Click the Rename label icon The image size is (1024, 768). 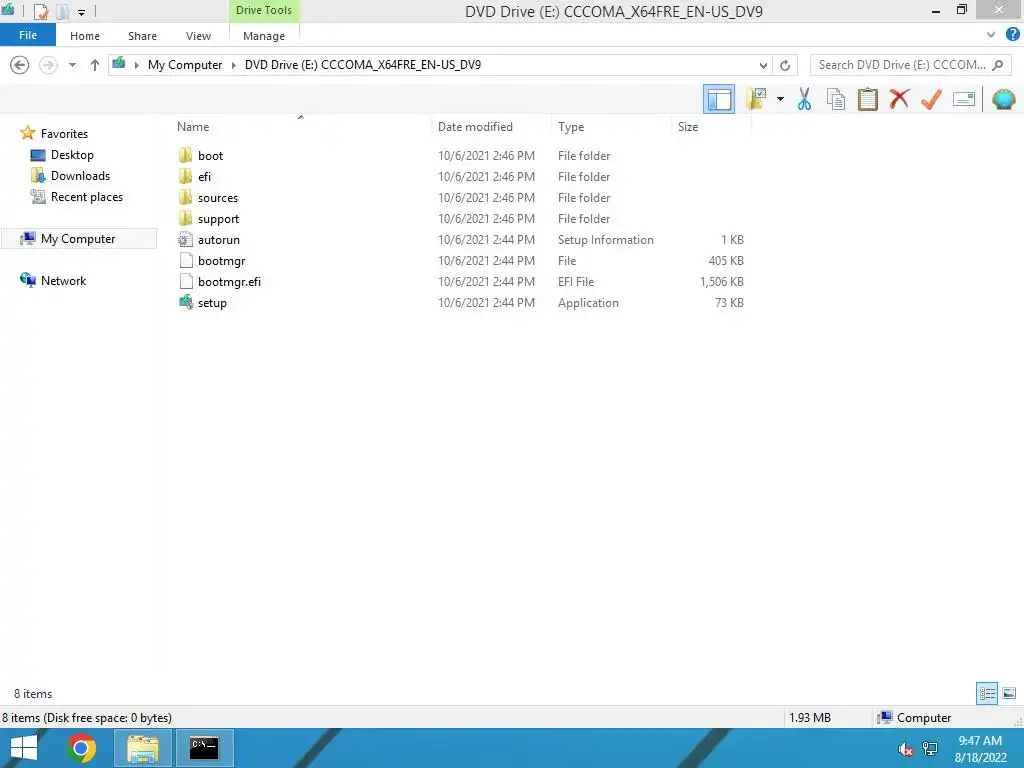(x=963, y=99)
